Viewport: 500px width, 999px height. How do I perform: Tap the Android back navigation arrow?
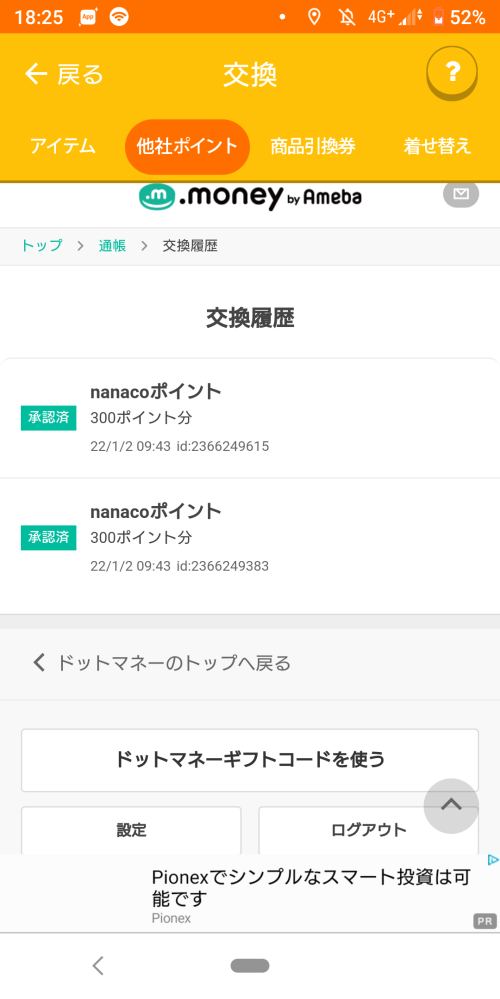pos(97,966)
